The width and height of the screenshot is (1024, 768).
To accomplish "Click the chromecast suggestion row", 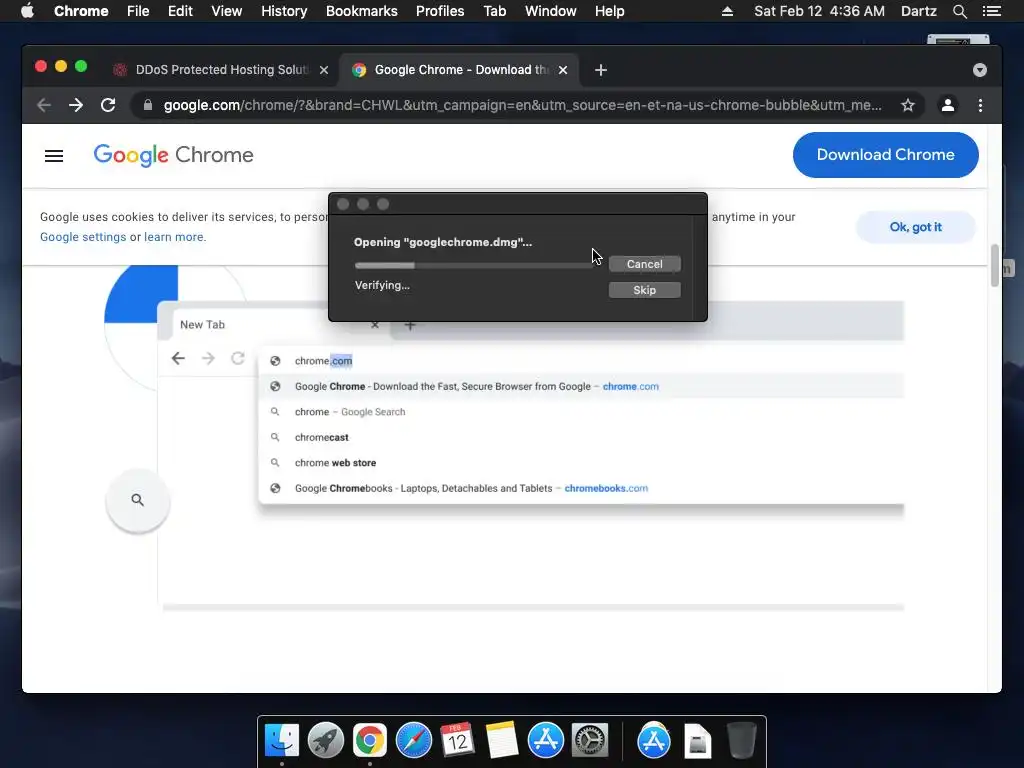I will pos(581,438).
